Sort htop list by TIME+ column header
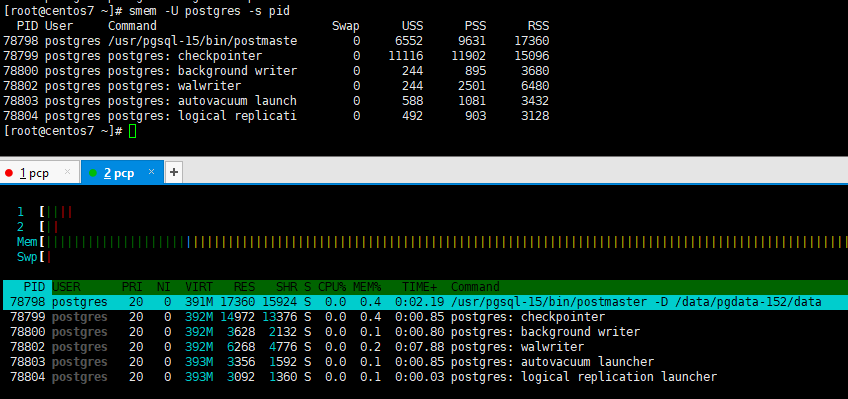The width and height of the screenshot is (848, 399). click(420, 287)
